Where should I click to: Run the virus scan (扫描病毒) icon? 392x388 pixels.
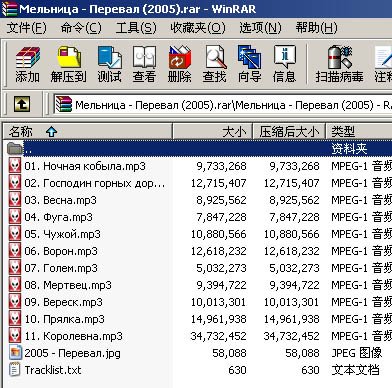coord(340,57)
